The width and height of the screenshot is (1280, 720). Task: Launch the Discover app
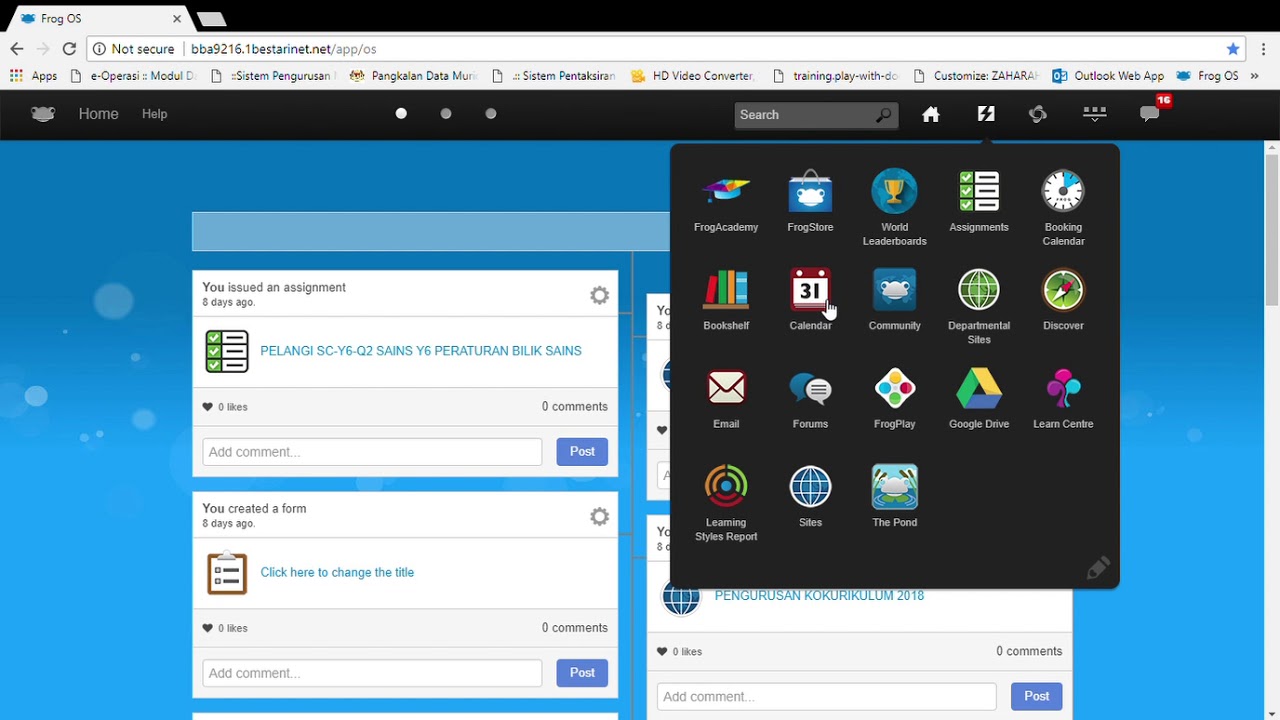[x=1063, y=300]
